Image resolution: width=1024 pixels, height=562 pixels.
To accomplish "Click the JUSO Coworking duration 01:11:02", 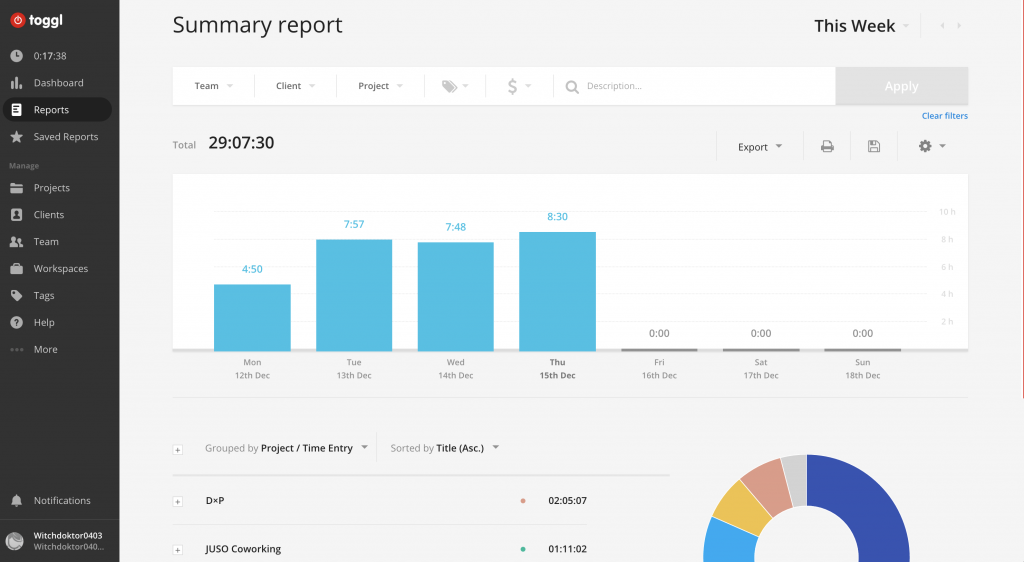I will (x=568, y=549).
